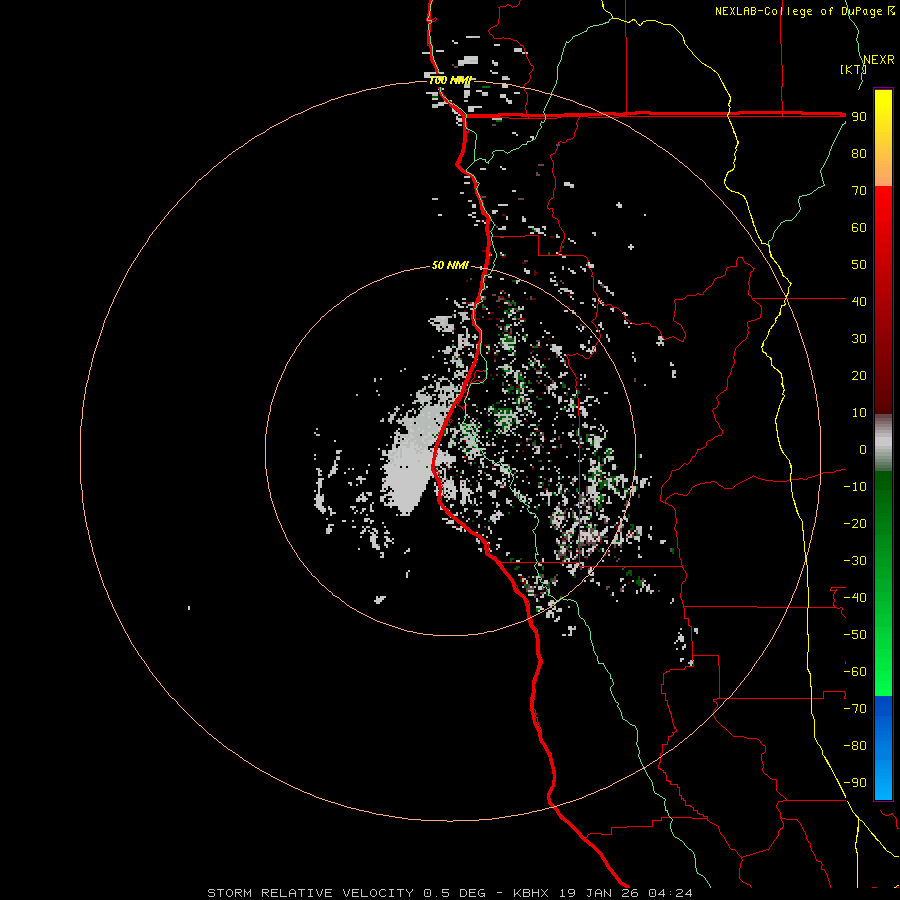This screenshot has width=900, height=900.
Task: Click the yellow-orange segment of the velocity scale
Action: tap(883, 138)
